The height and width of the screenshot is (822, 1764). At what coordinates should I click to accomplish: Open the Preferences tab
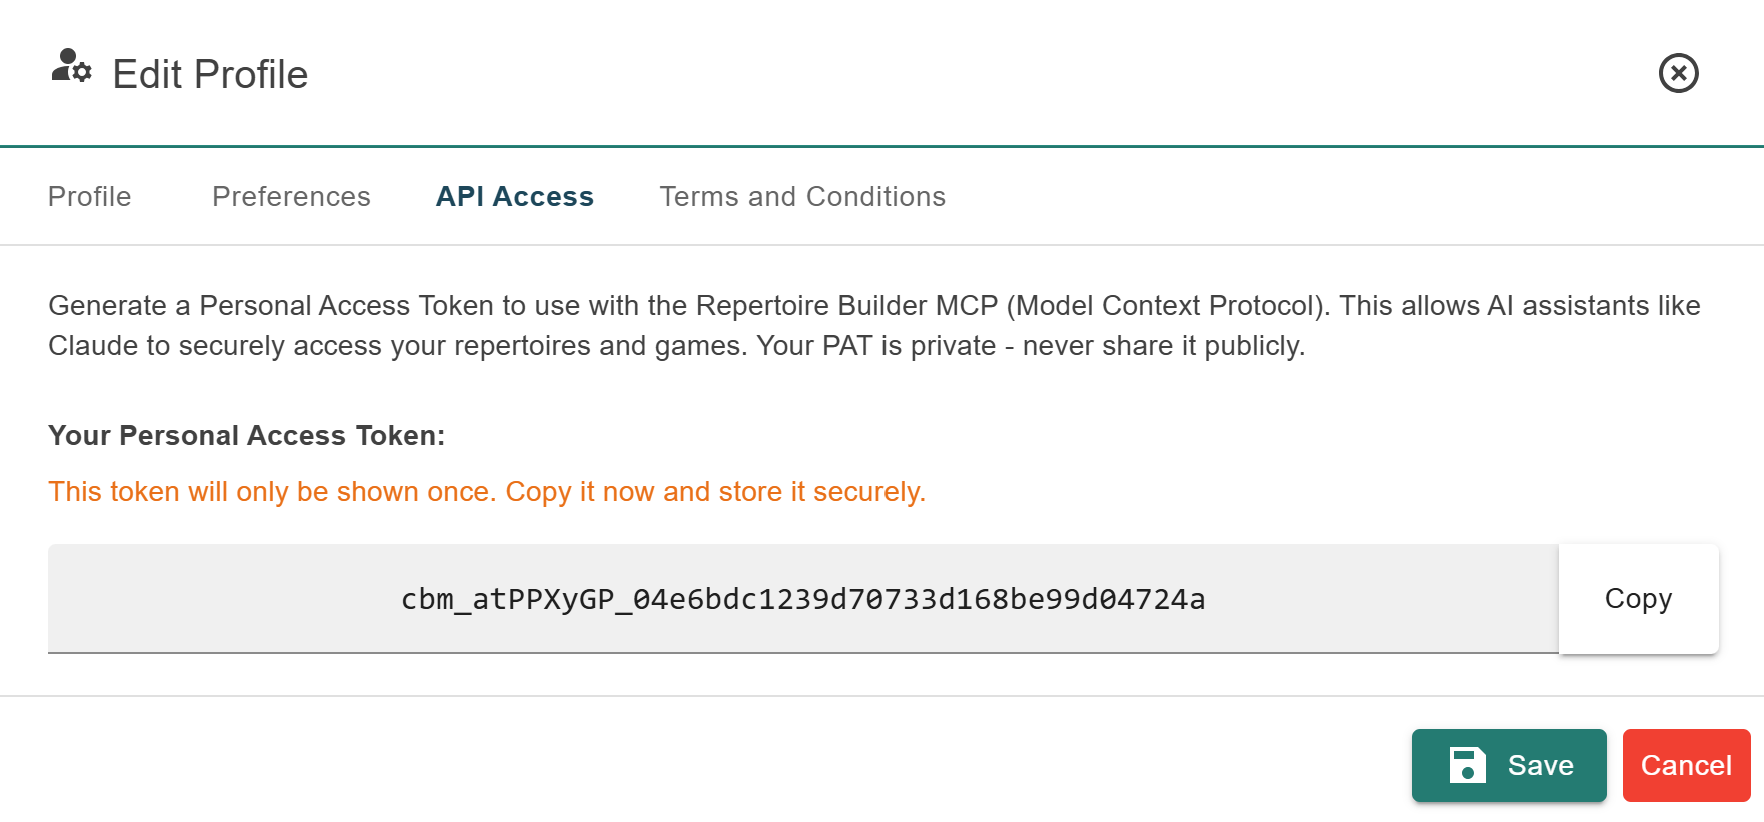point(291,196)
